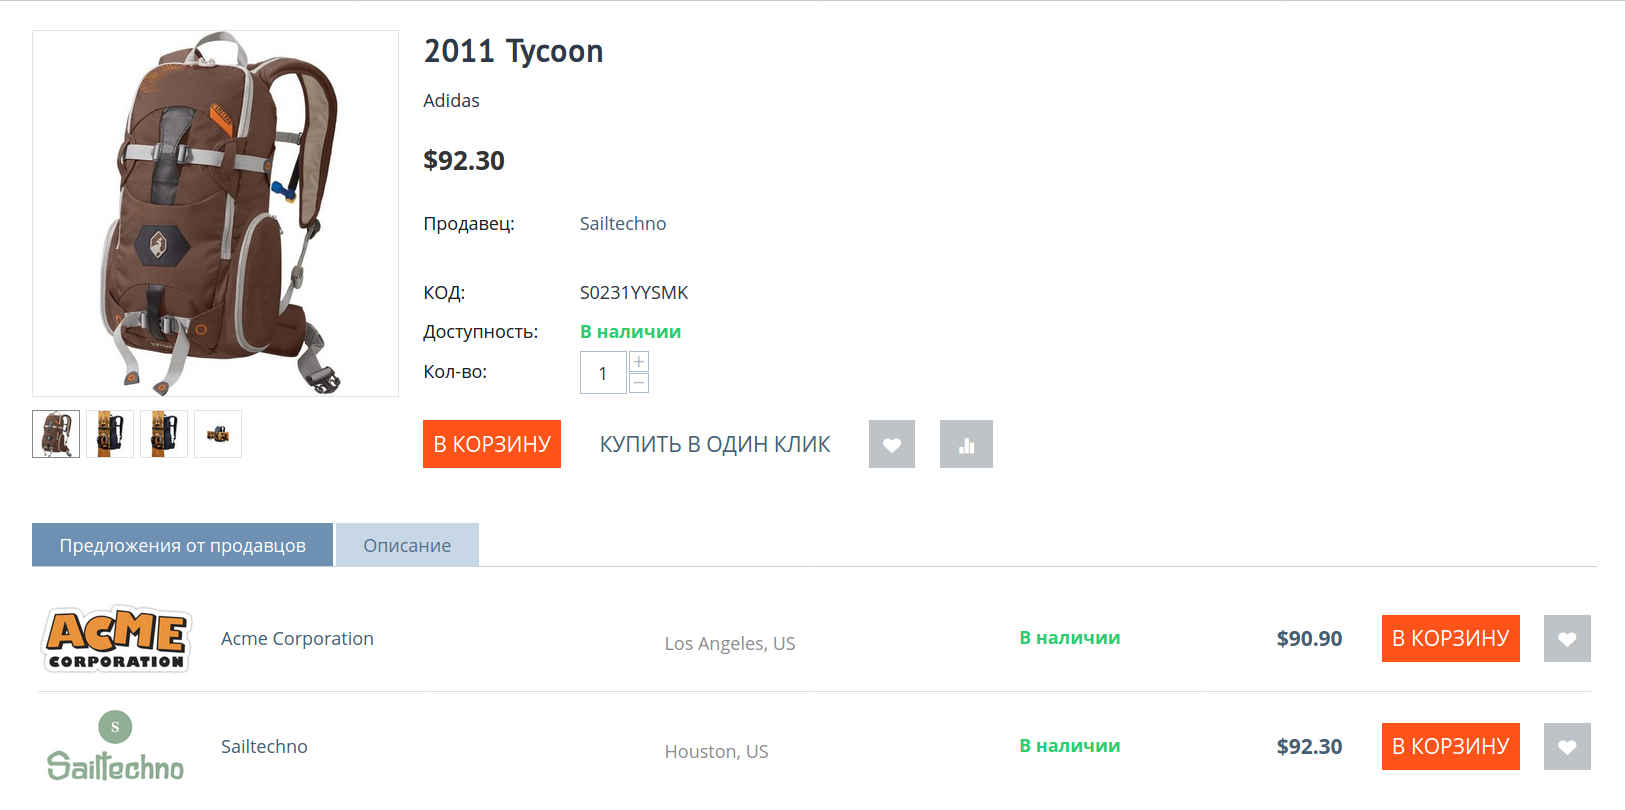Open the Предложения от продавцов tab
Image resolution: width=1625 pixels, height=810 pixels.
(182, 545)
